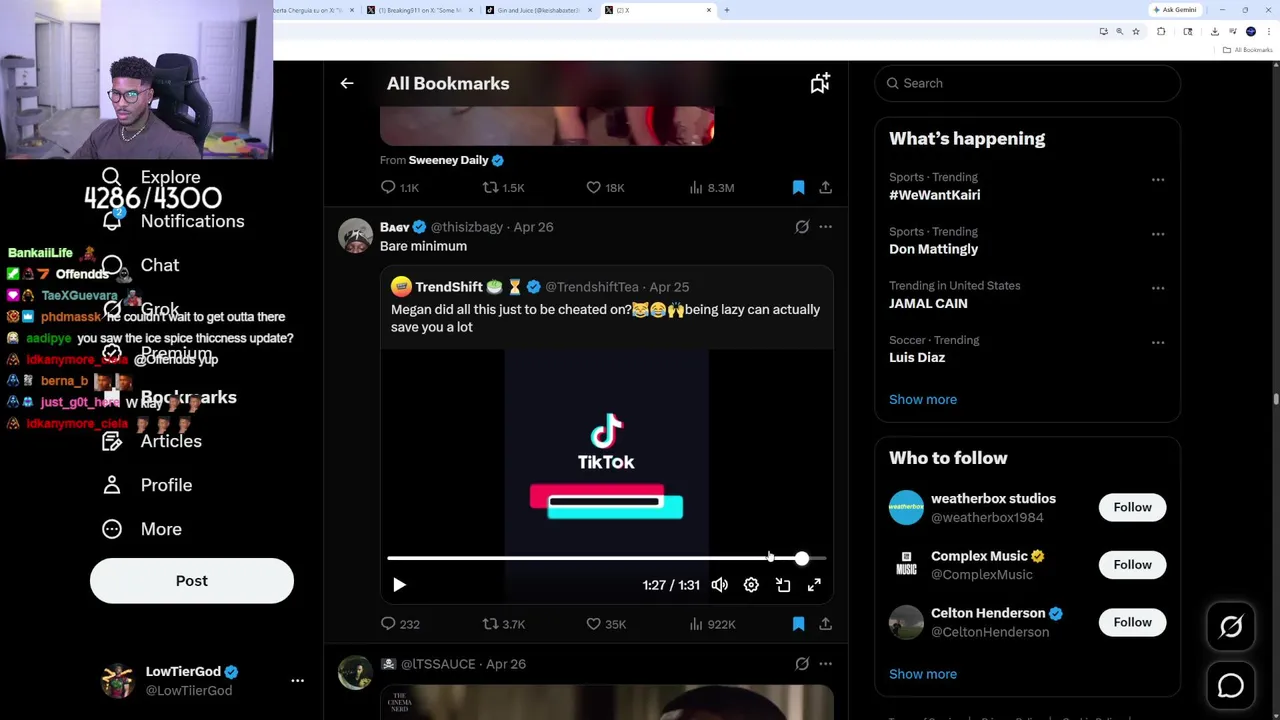
Task: Open Articles in the sidebar
Action: [152, 441]
